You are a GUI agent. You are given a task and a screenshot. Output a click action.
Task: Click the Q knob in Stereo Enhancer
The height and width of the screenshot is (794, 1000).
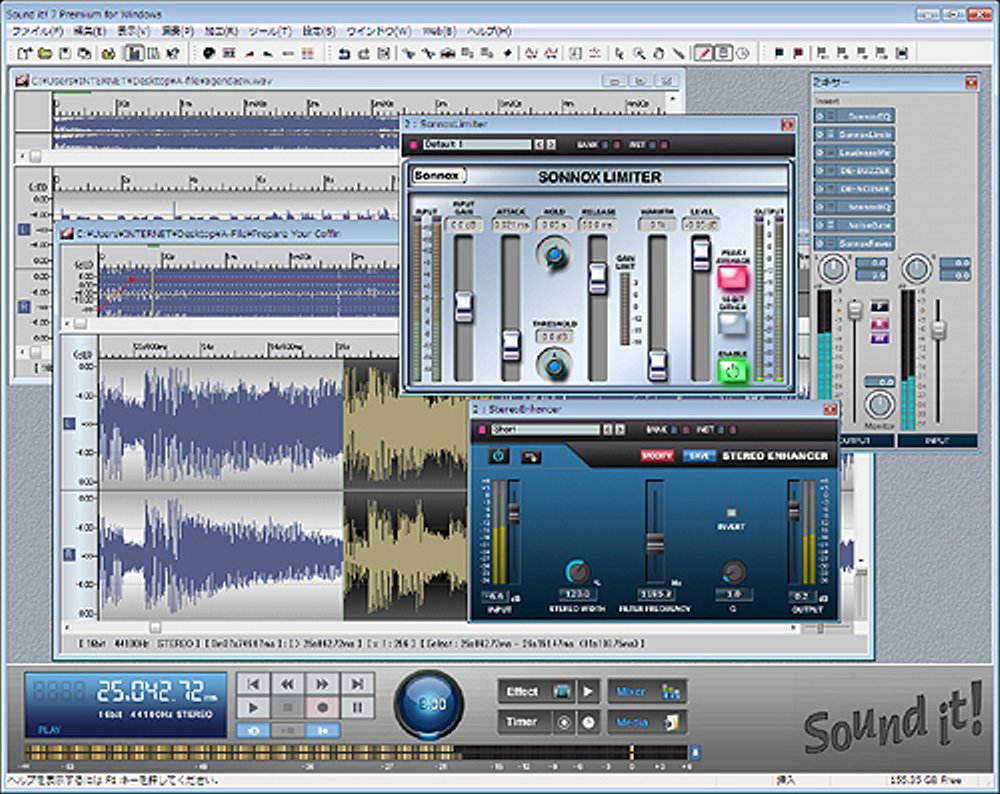click(x=733, y=571)
